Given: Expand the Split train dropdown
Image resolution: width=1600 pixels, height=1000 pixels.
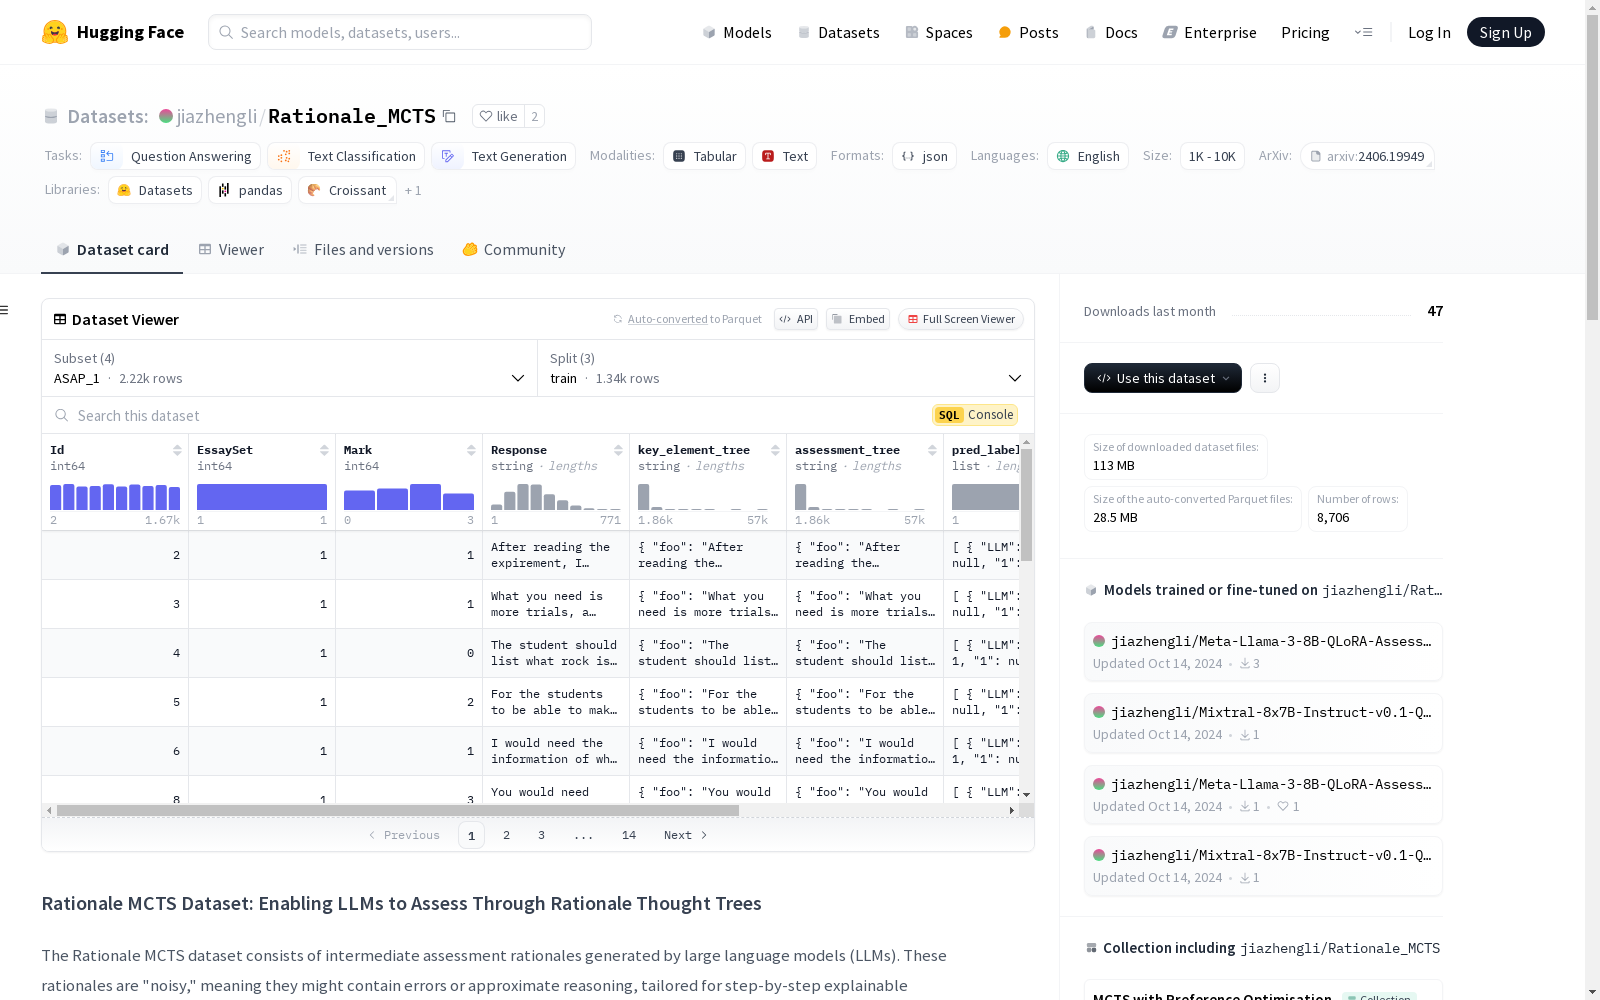Looking at the screenshot, I should (786, 368).
